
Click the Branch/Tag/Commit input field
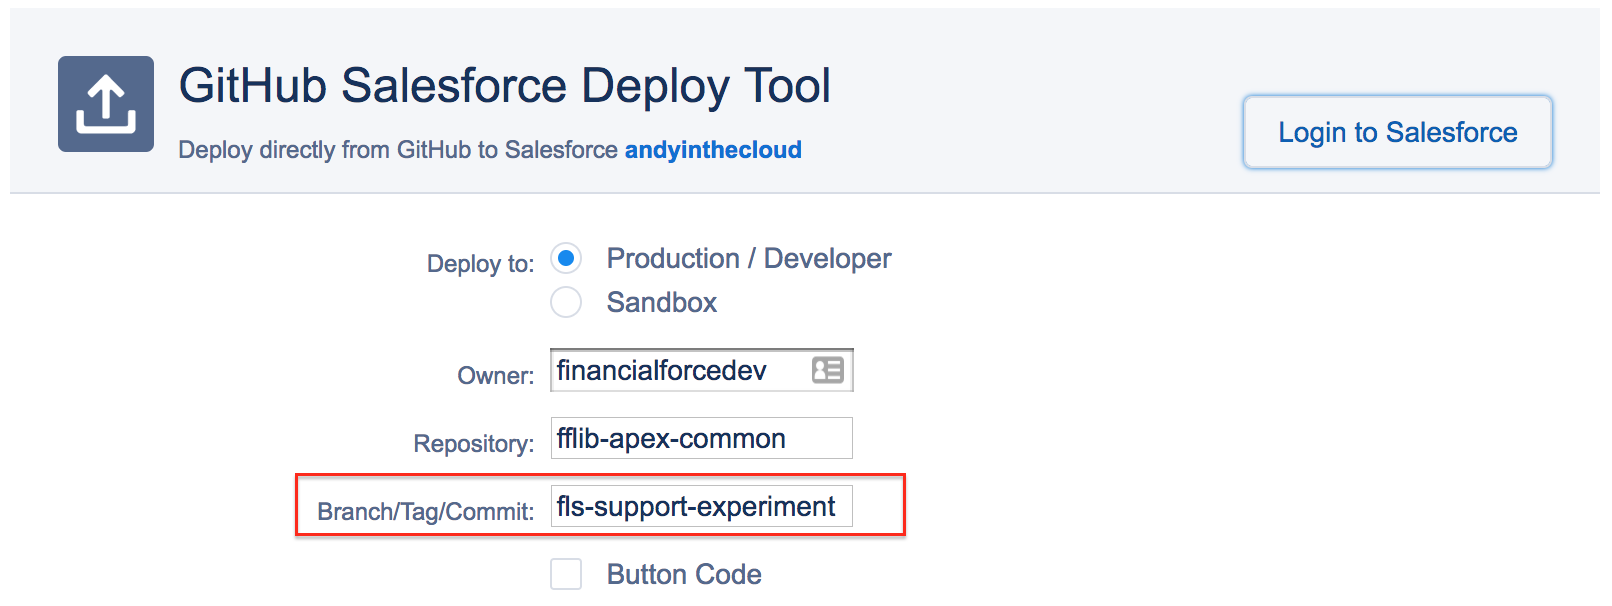click(702, 506)
